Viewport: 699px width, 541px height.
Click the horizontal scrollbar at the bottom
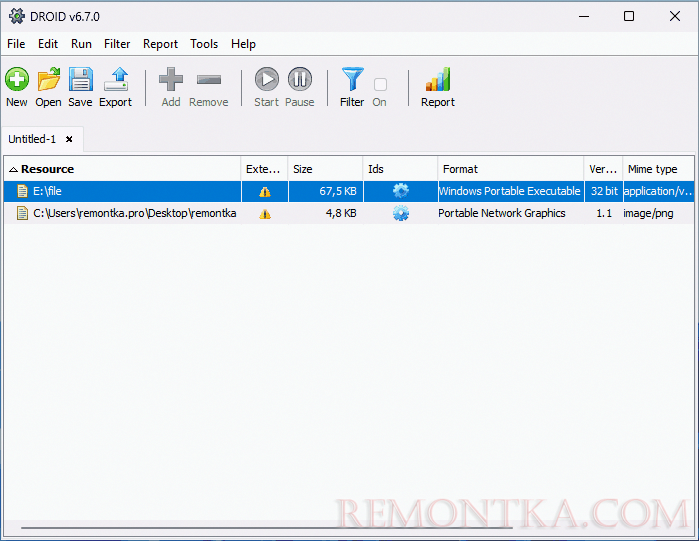click(x=267, y=528)
